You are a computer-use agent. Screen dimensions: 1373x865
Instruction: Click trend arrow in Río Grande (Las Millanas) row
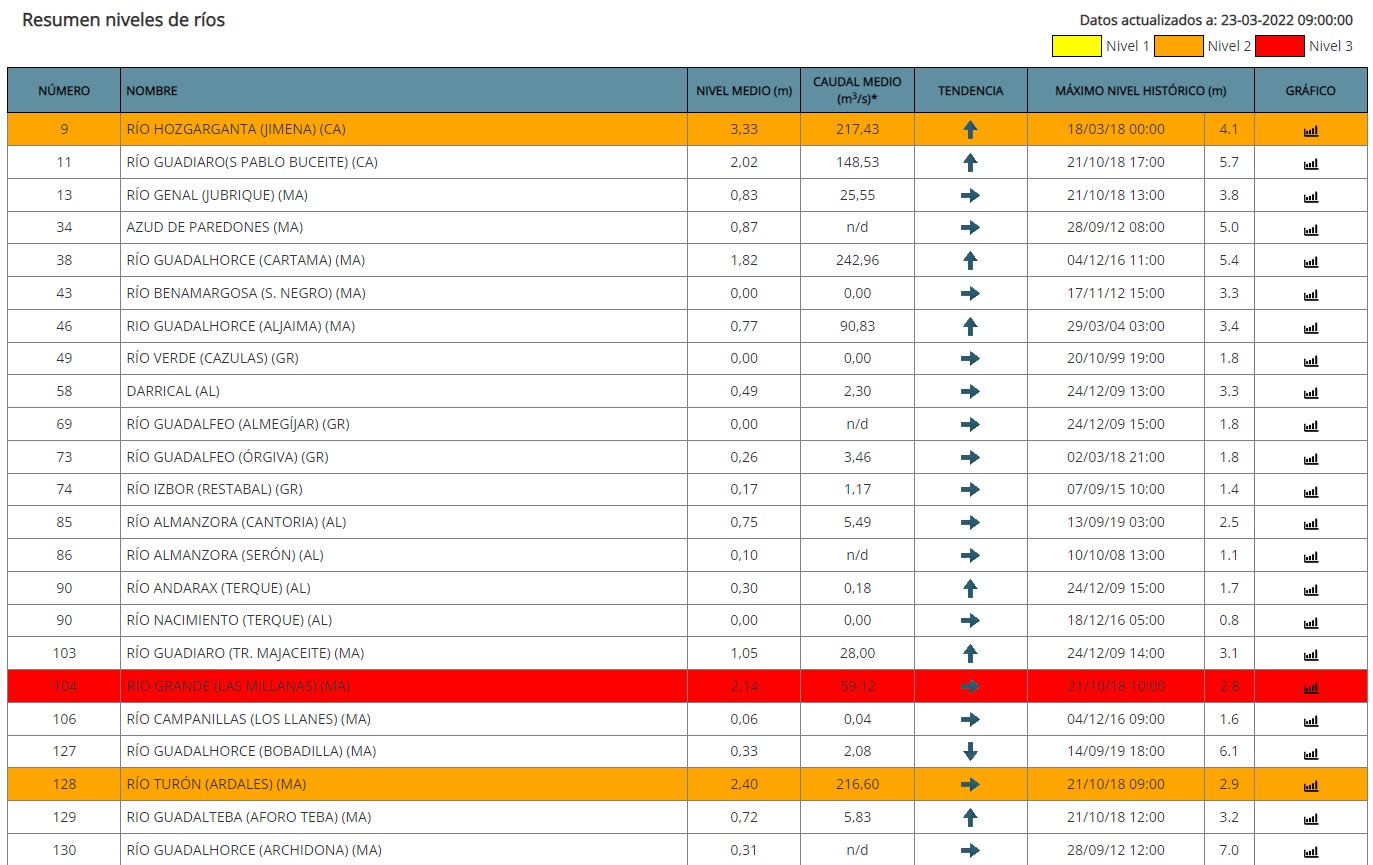969,686
